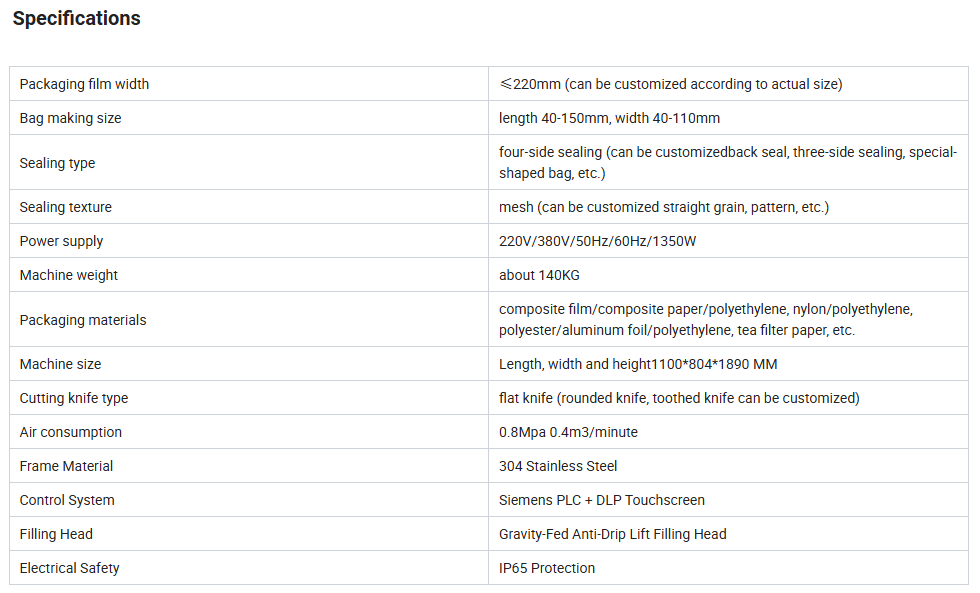Click the Packaging materials label
Screen dimensions: 980x593
[83, 320]
